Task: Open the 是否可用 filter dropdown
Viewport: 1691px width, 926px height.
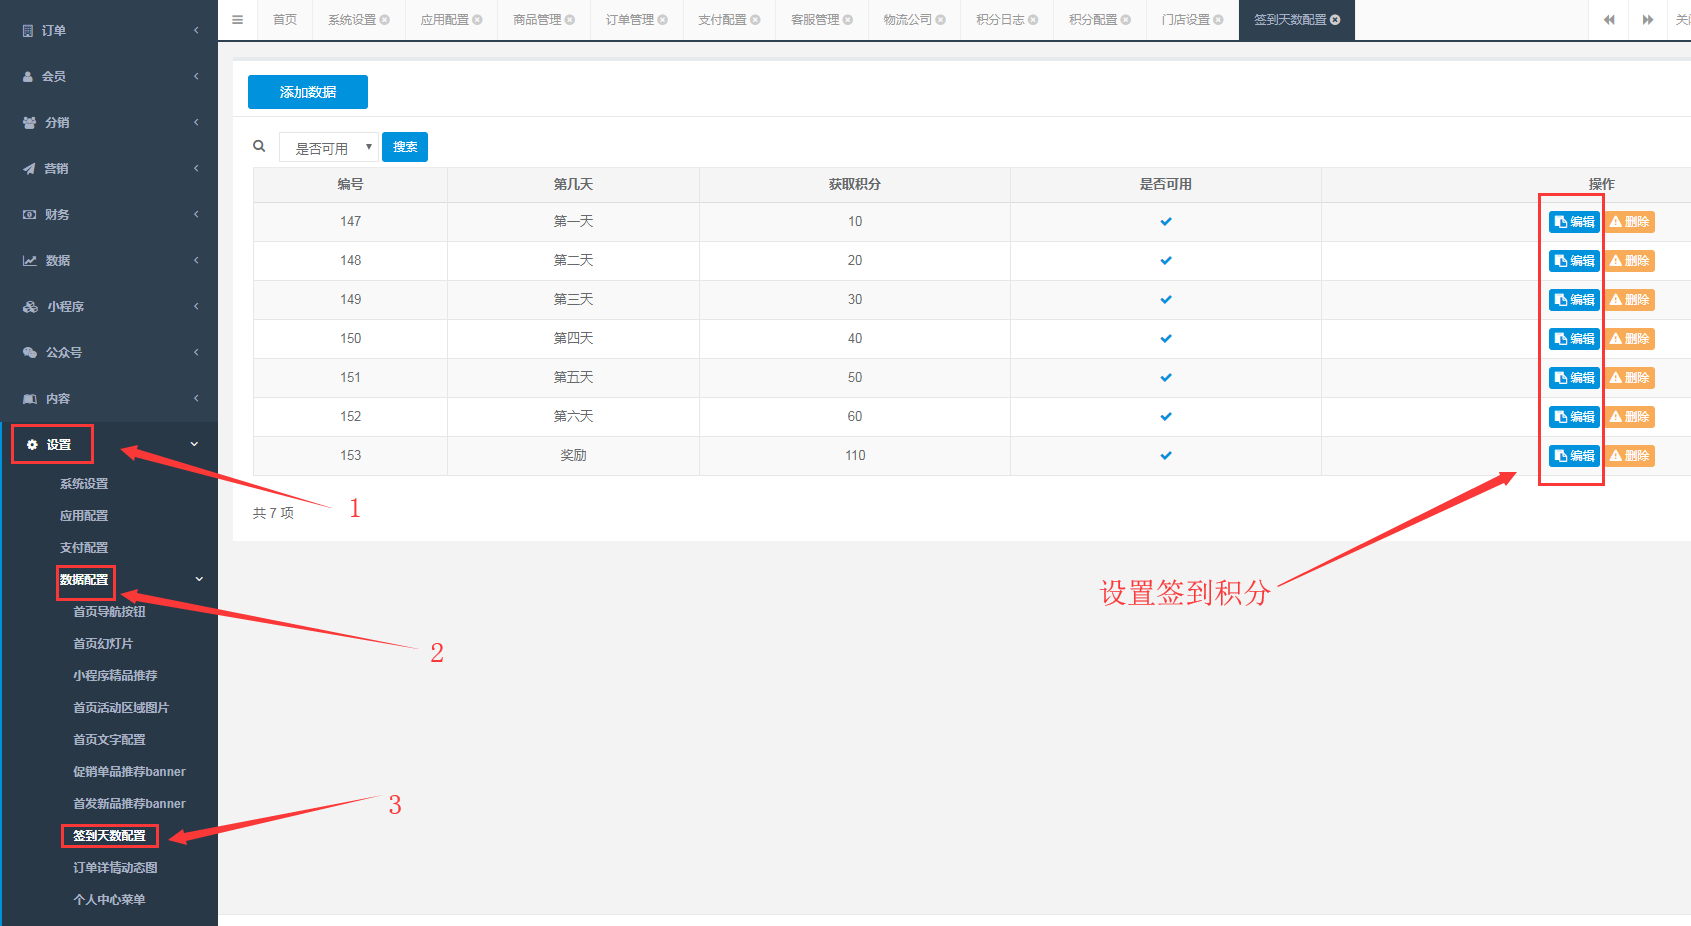Action: [x=328, y=148]
